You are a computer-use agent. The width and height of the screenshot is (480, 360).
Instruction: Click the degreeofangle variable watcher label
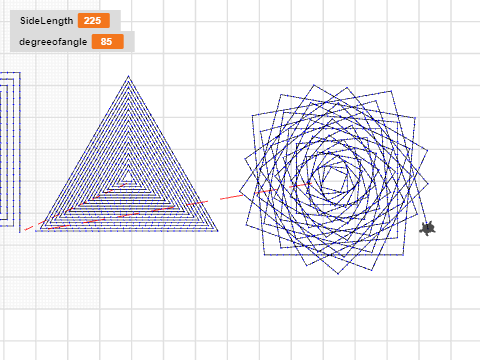coord(53,42)
